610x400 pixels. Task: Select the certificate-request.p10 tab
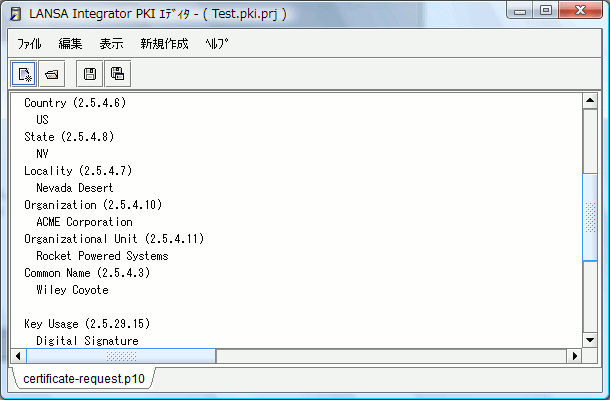tap(84, 378)
